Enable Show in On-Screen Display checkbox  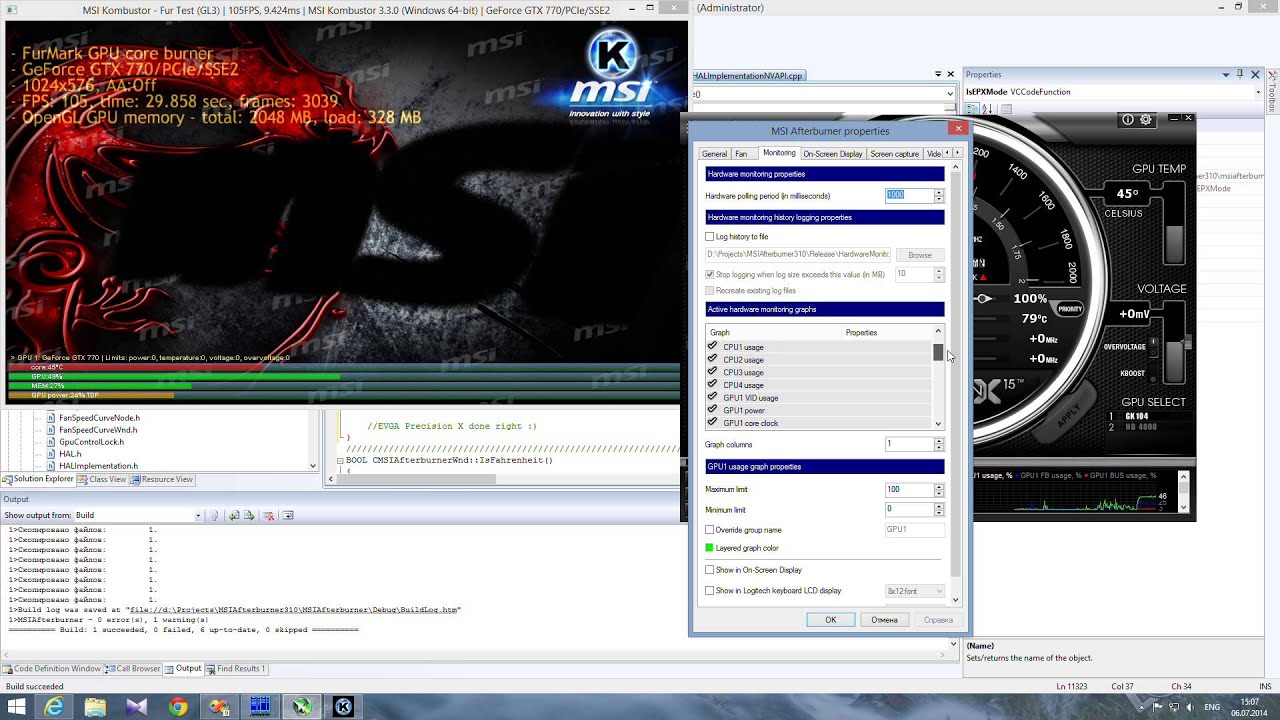(x=710, y=570)
